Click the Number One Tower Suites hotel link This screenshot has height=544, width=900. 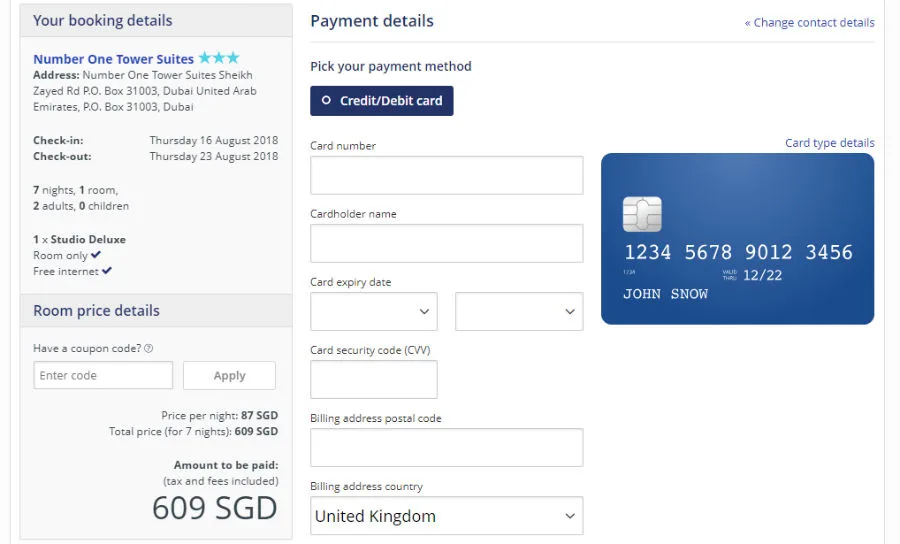click(x=113, y=59)
